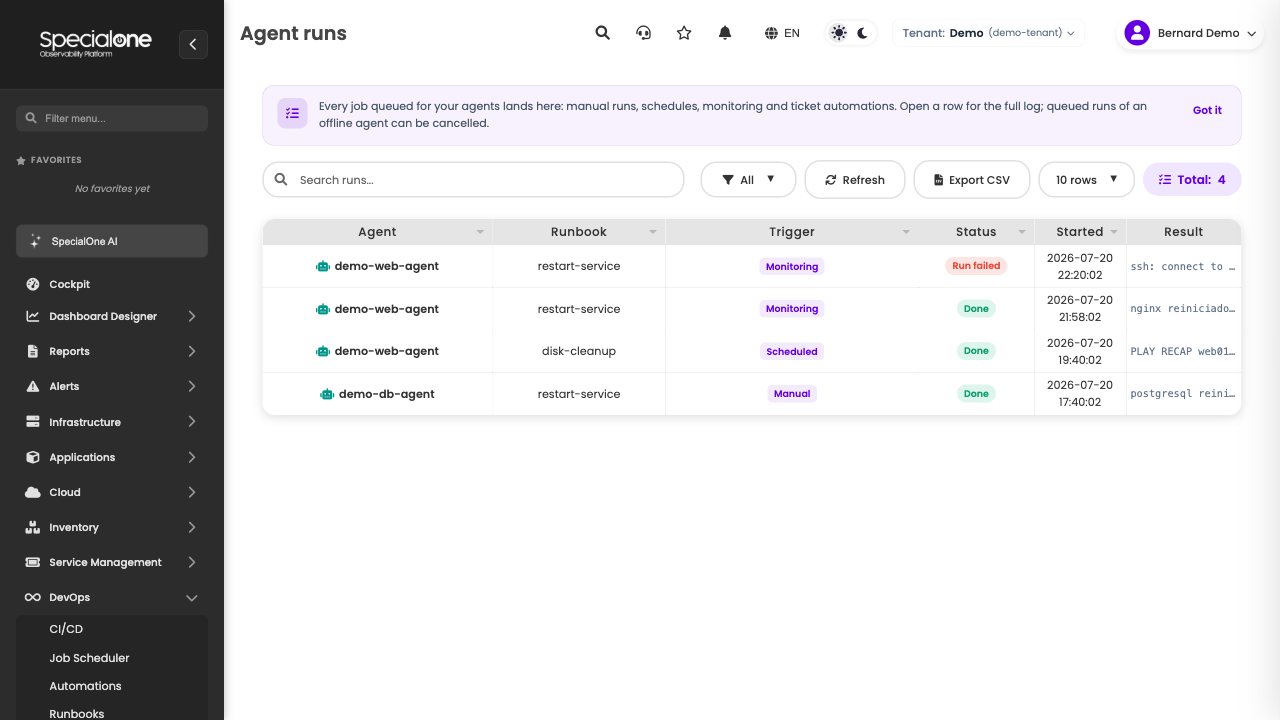Click the Service Management ticket icon
This screenshot has height=720, width=1280.
tap(33, 562)
